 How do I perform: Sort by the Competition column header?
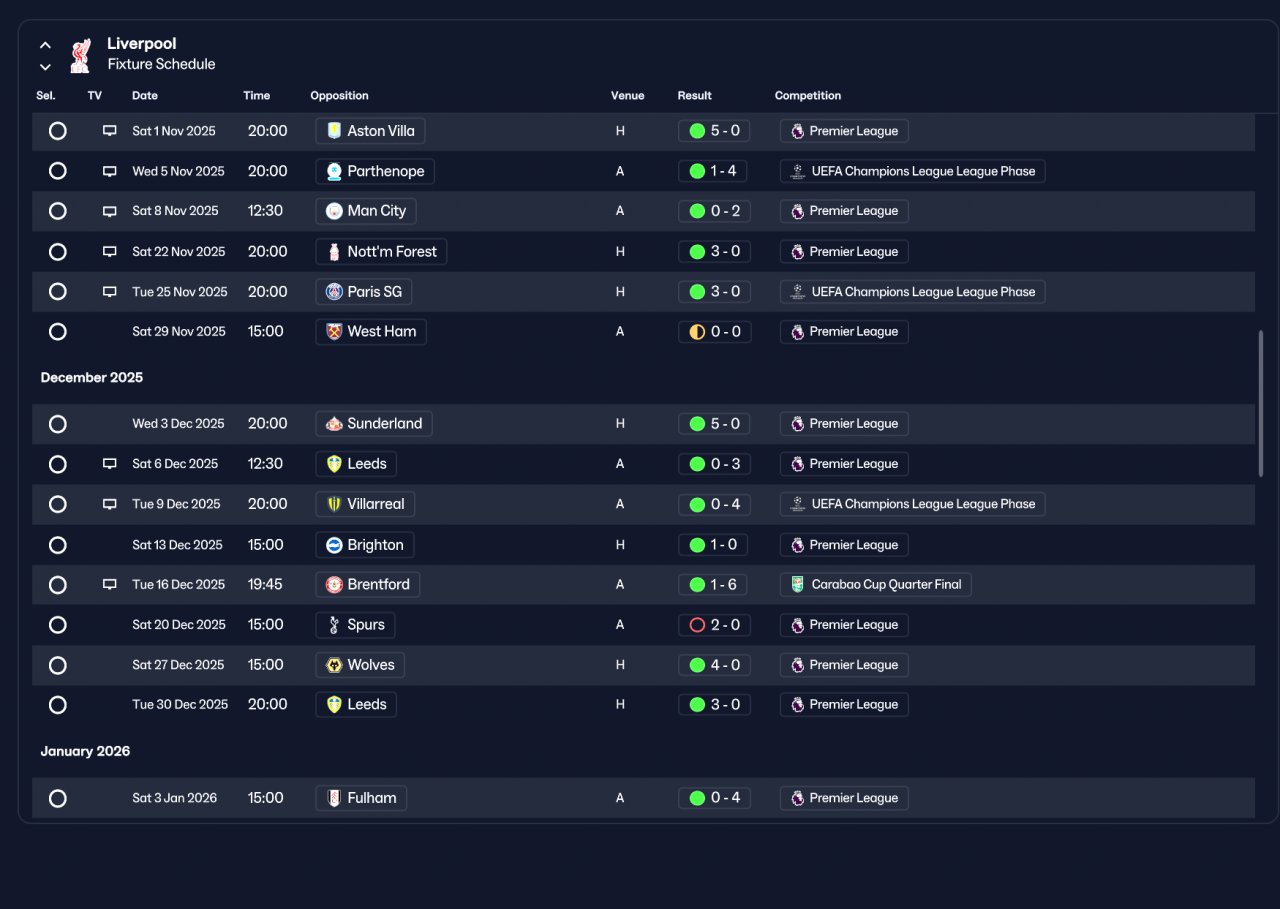(808, 96)
